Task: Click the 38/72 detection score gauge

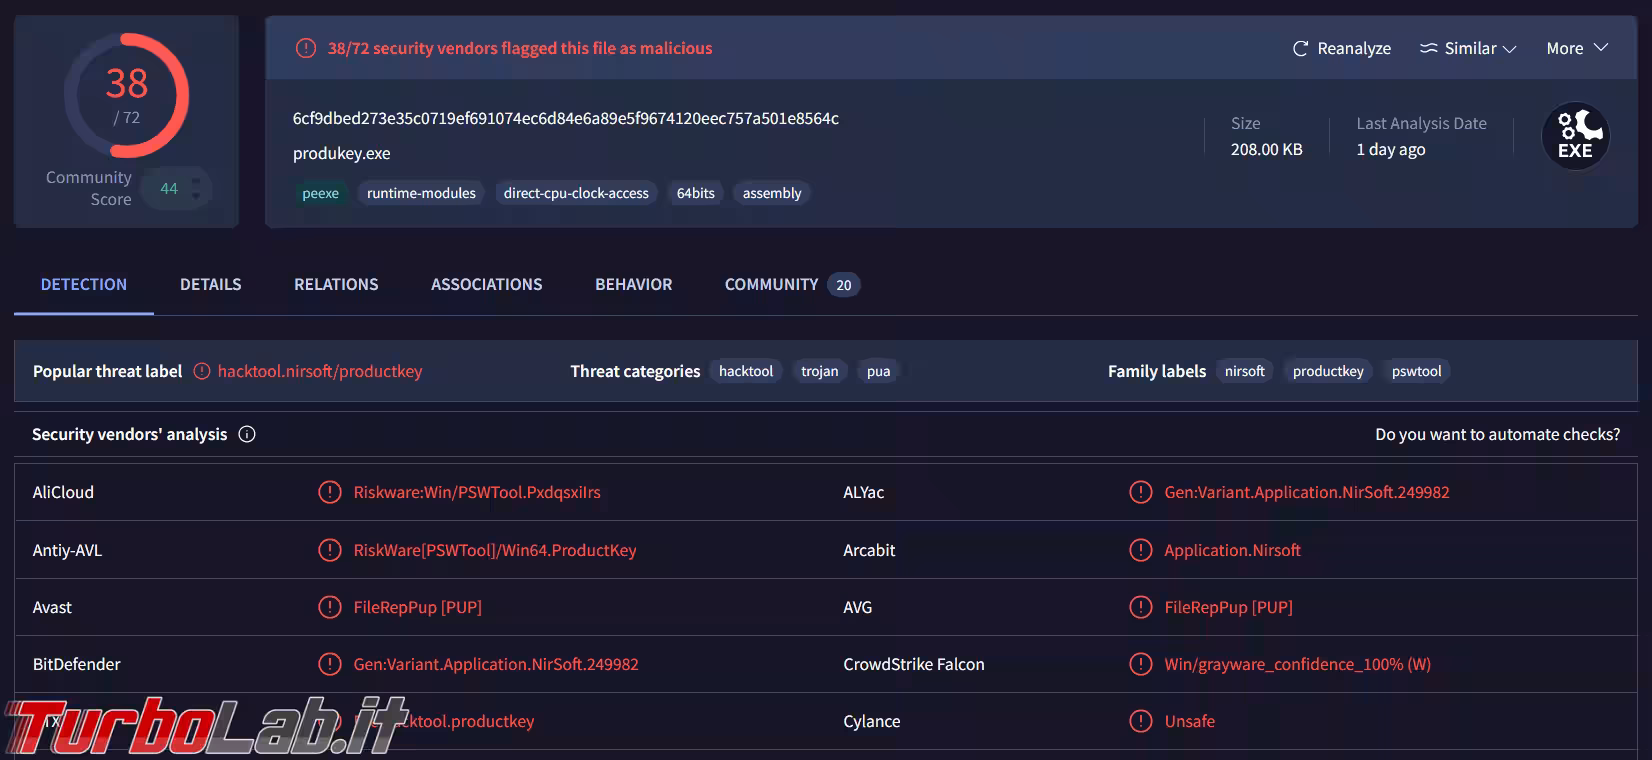Action: (127, 96)
